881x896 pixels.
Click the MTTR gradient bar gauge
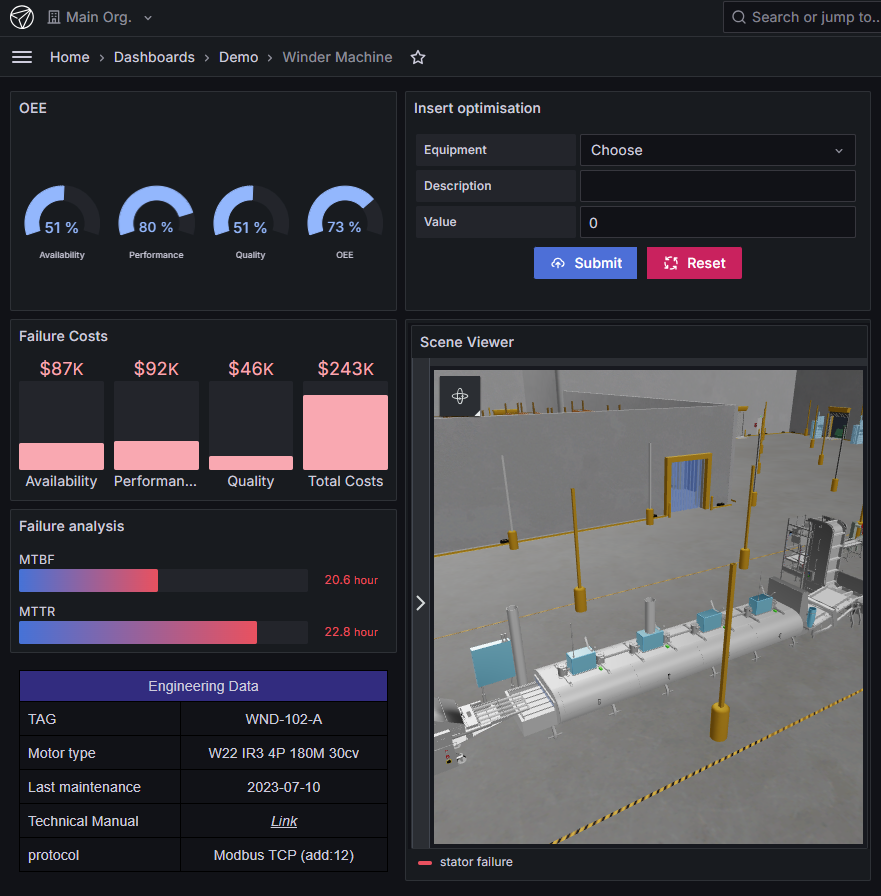coord(138,632)
